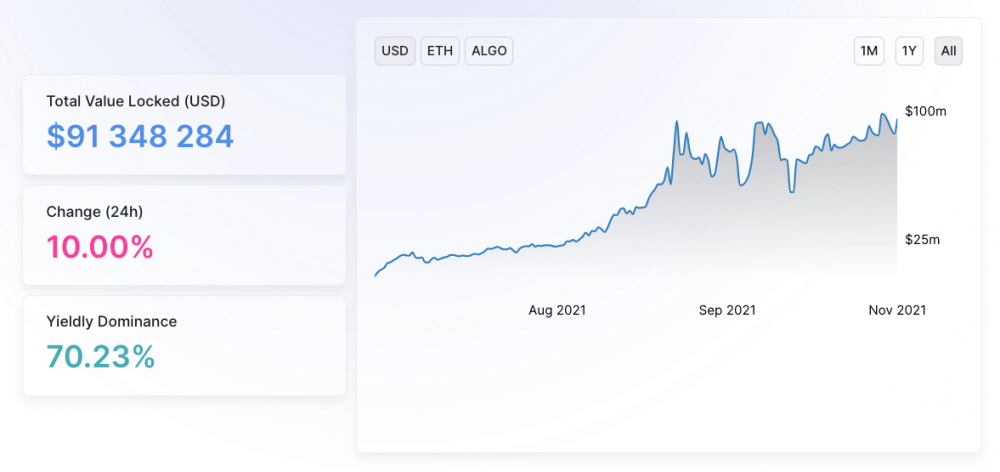Click the 70.23% dominance value
This screenshot has height=472, width=1000.
point(101,357)
